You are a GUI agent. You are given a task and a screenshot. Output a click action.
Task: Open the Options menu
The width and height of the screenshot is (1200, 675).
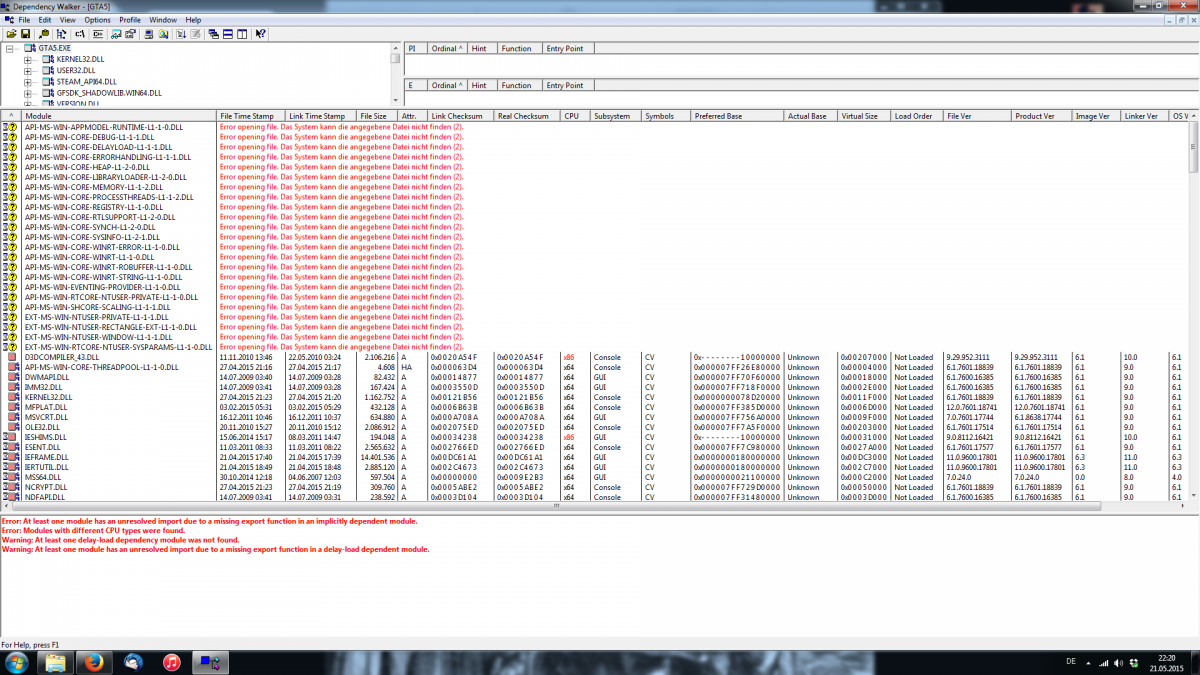point(97,20)
